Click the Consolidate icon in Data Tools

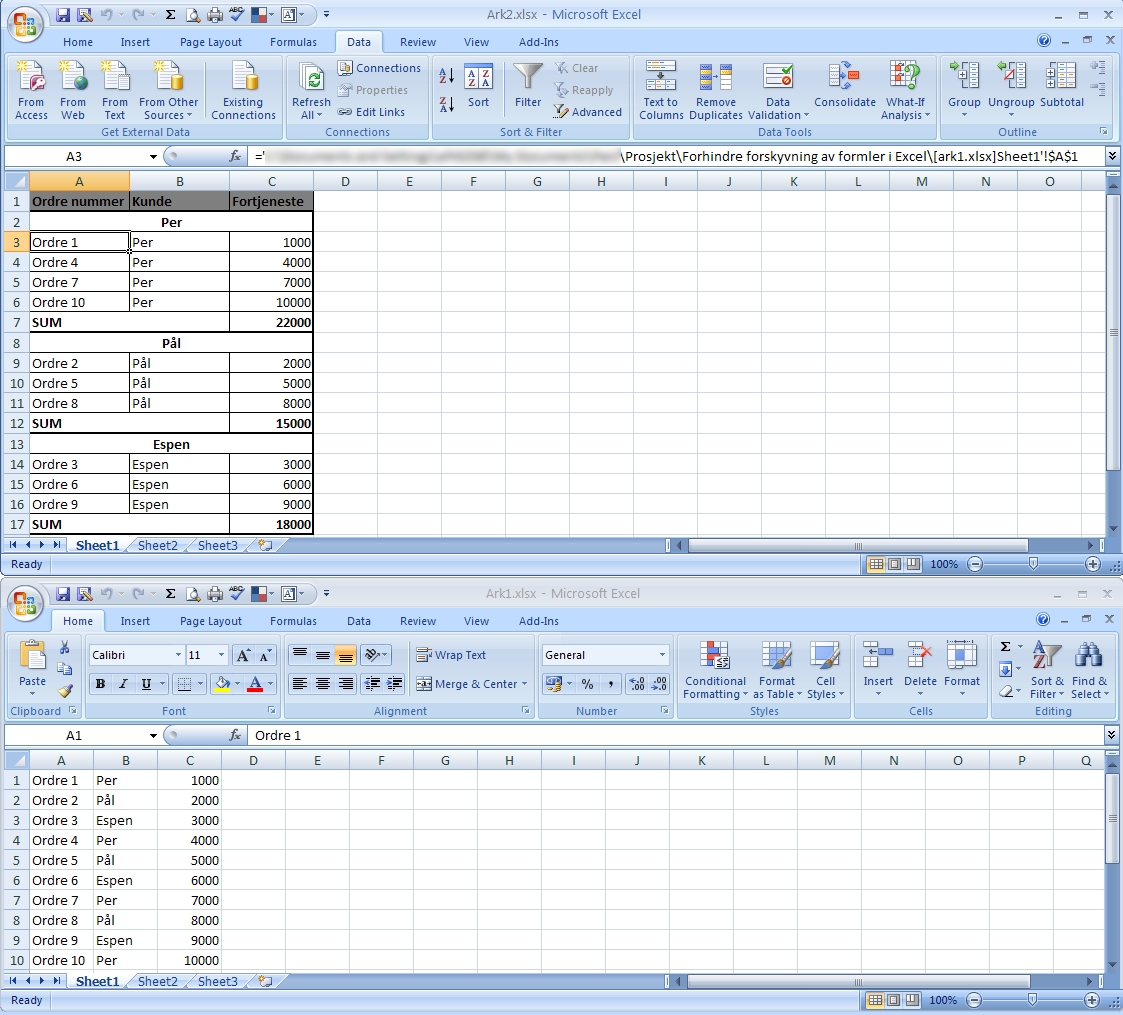tap(844, 78)
